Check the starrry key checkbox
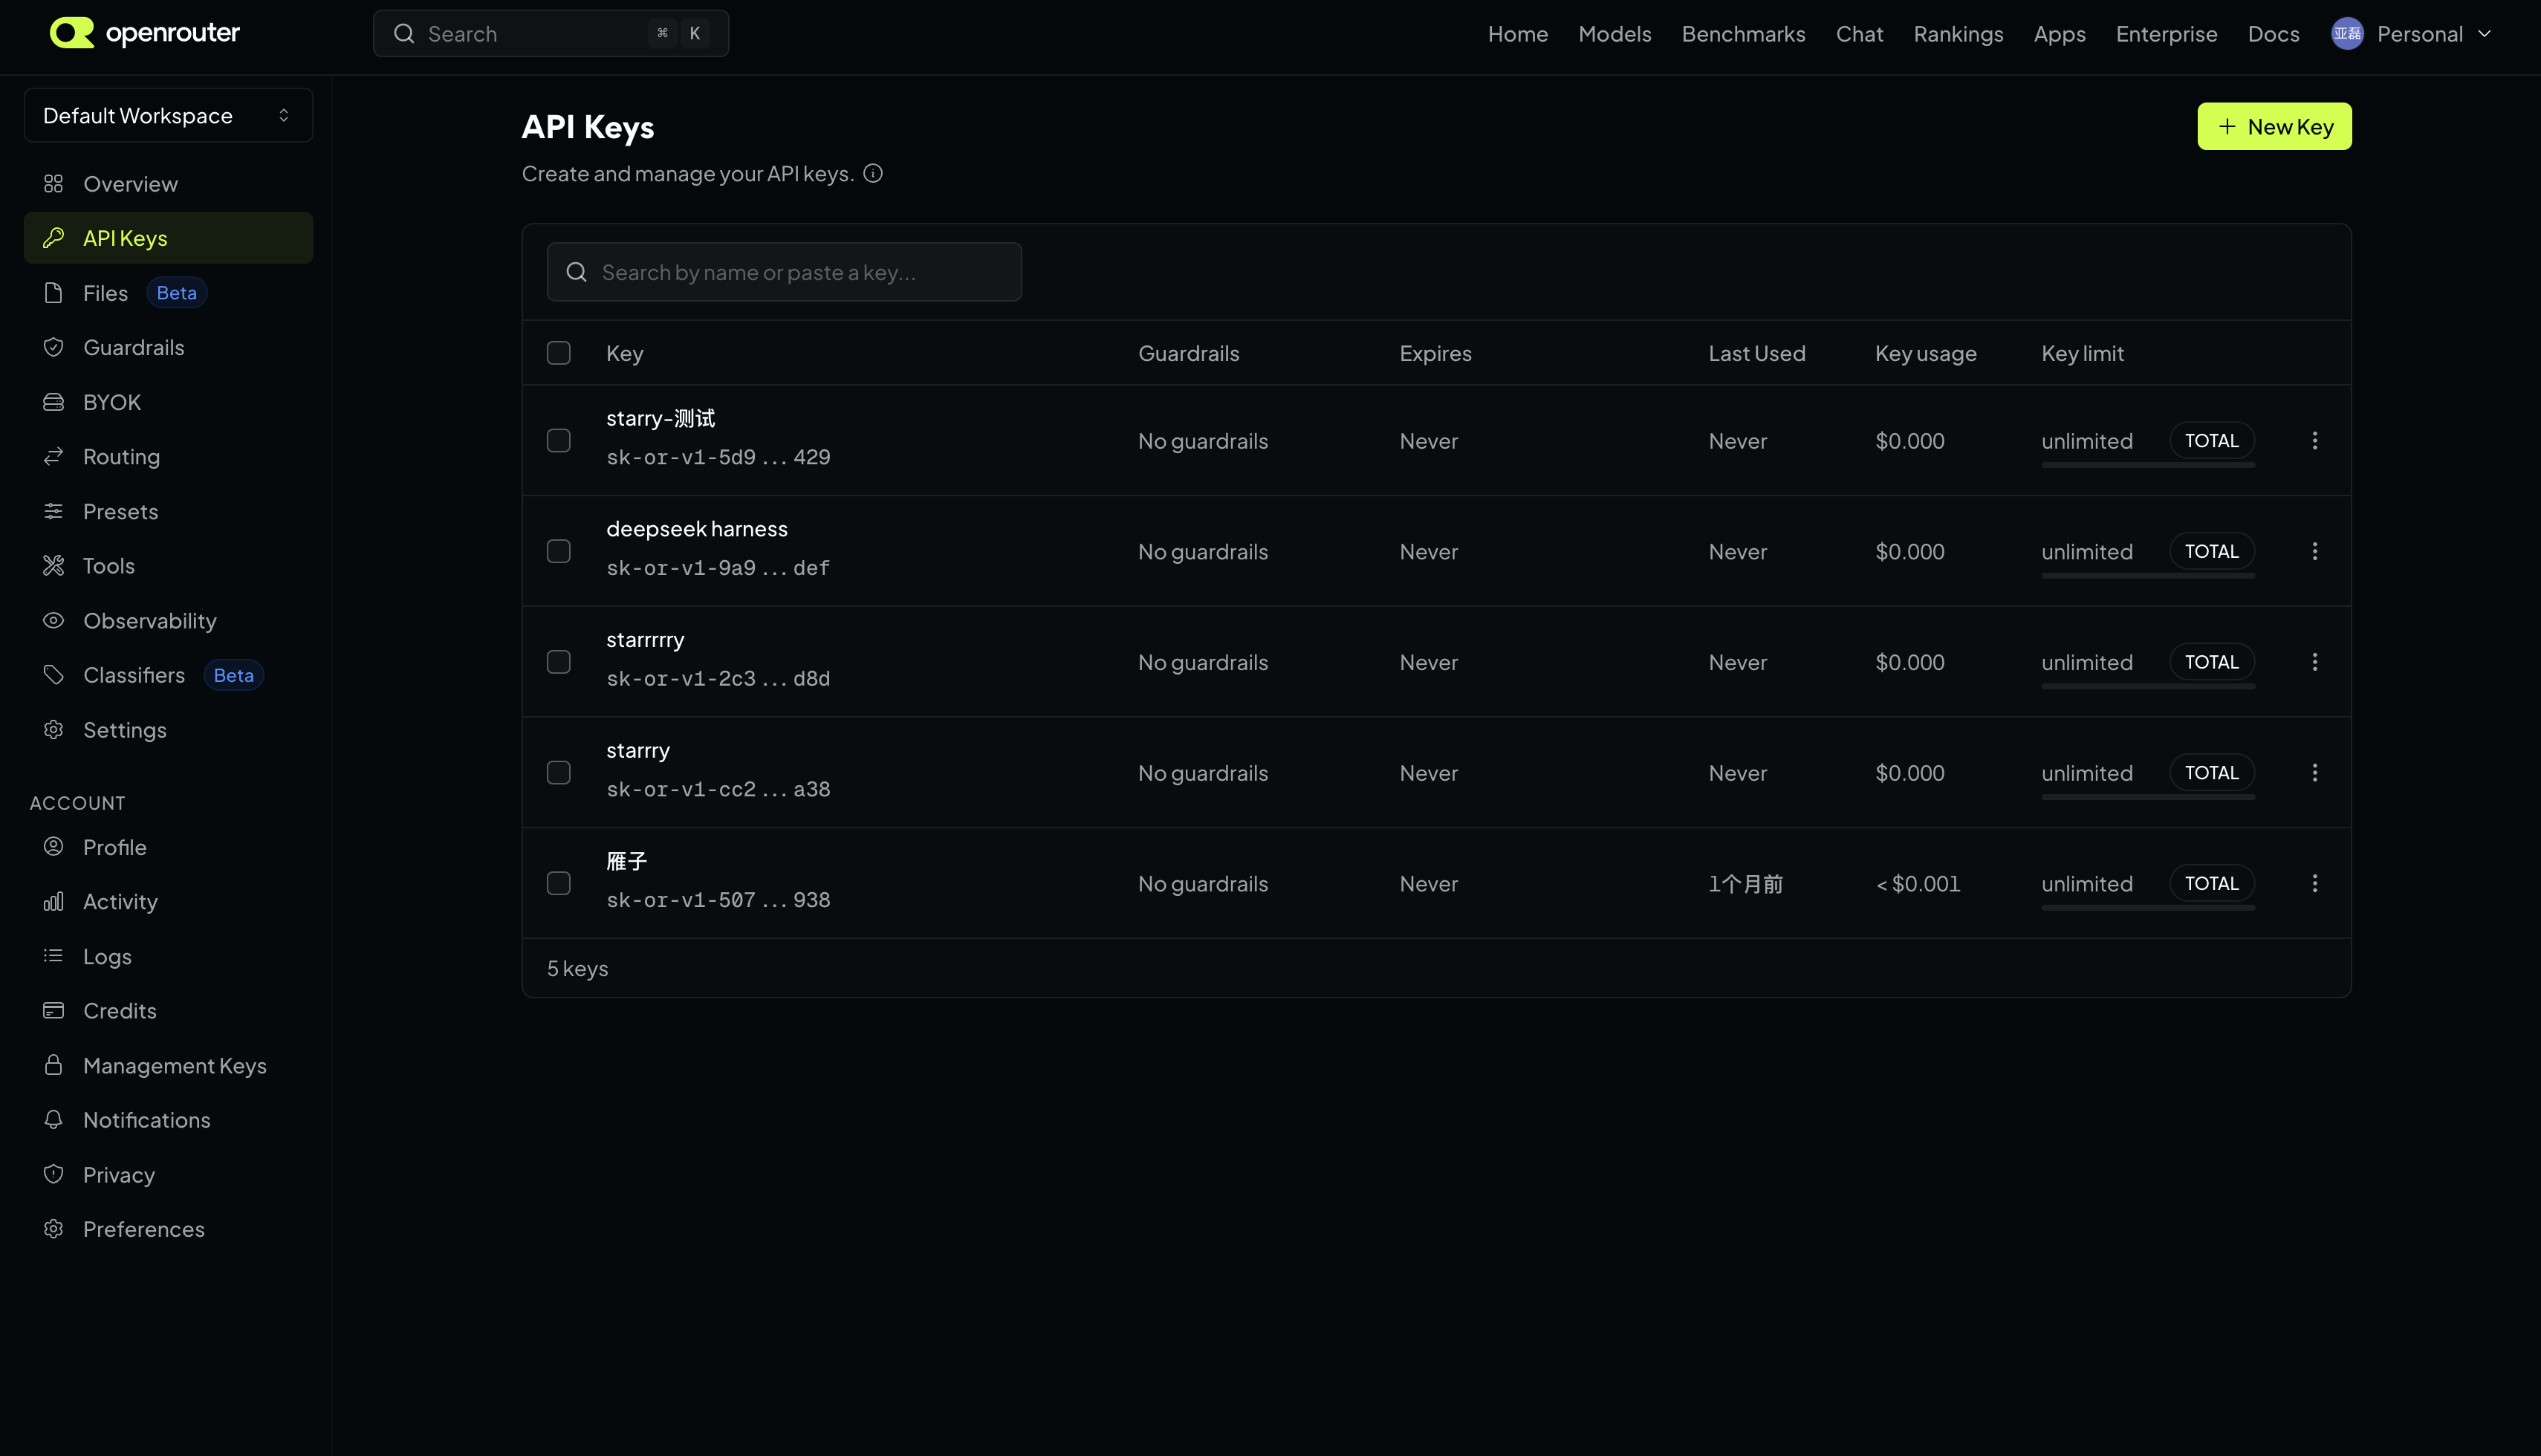This screenshot has width=2541, height=1456. click(559, 773)
